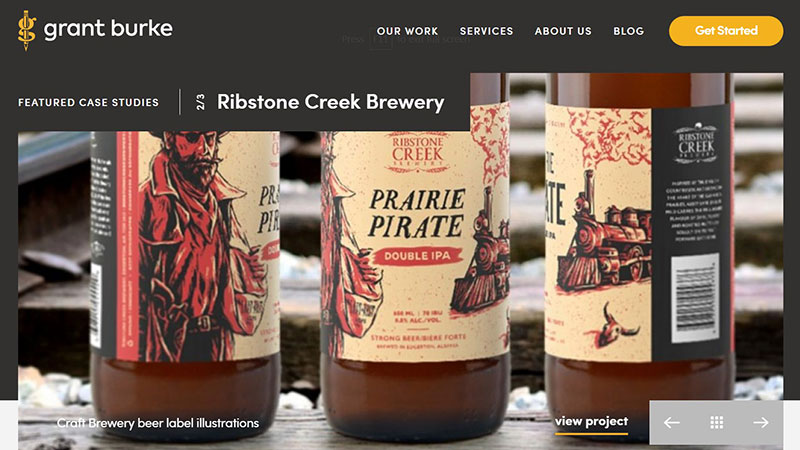
Task: Navigate to About Us page
Action: [563, 31]
